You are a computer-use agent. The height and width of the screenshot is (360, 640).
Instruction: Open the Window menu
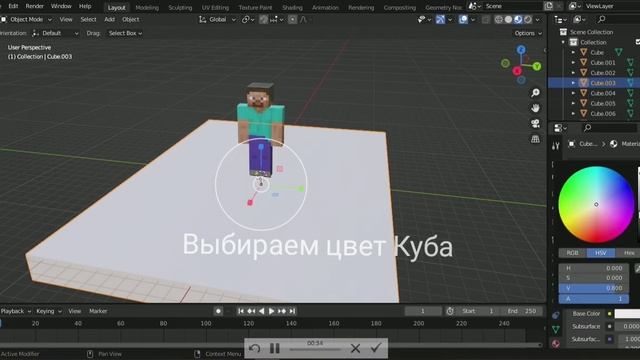point(61,6)
